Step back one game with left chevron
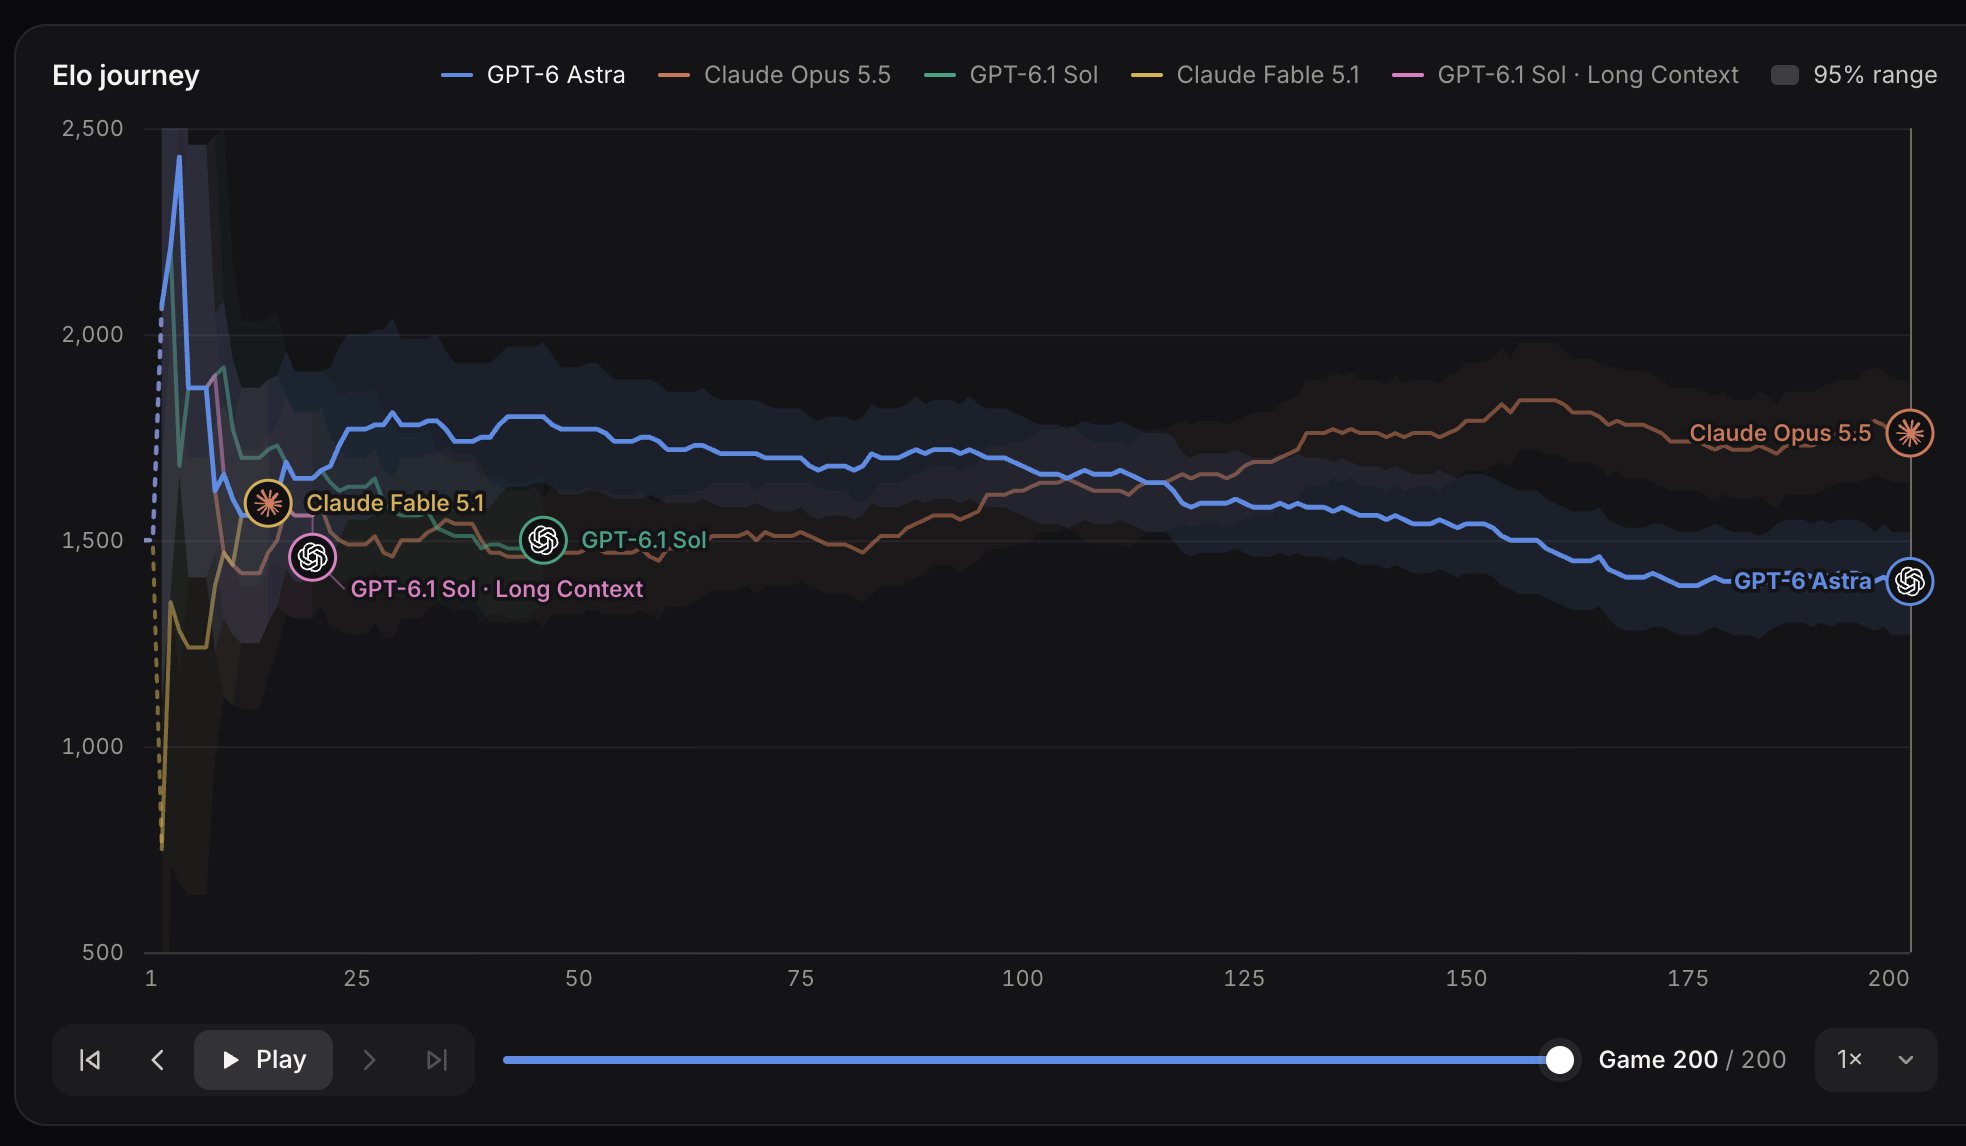This screenshot has height=1146, width=1966. point(157,1060)
